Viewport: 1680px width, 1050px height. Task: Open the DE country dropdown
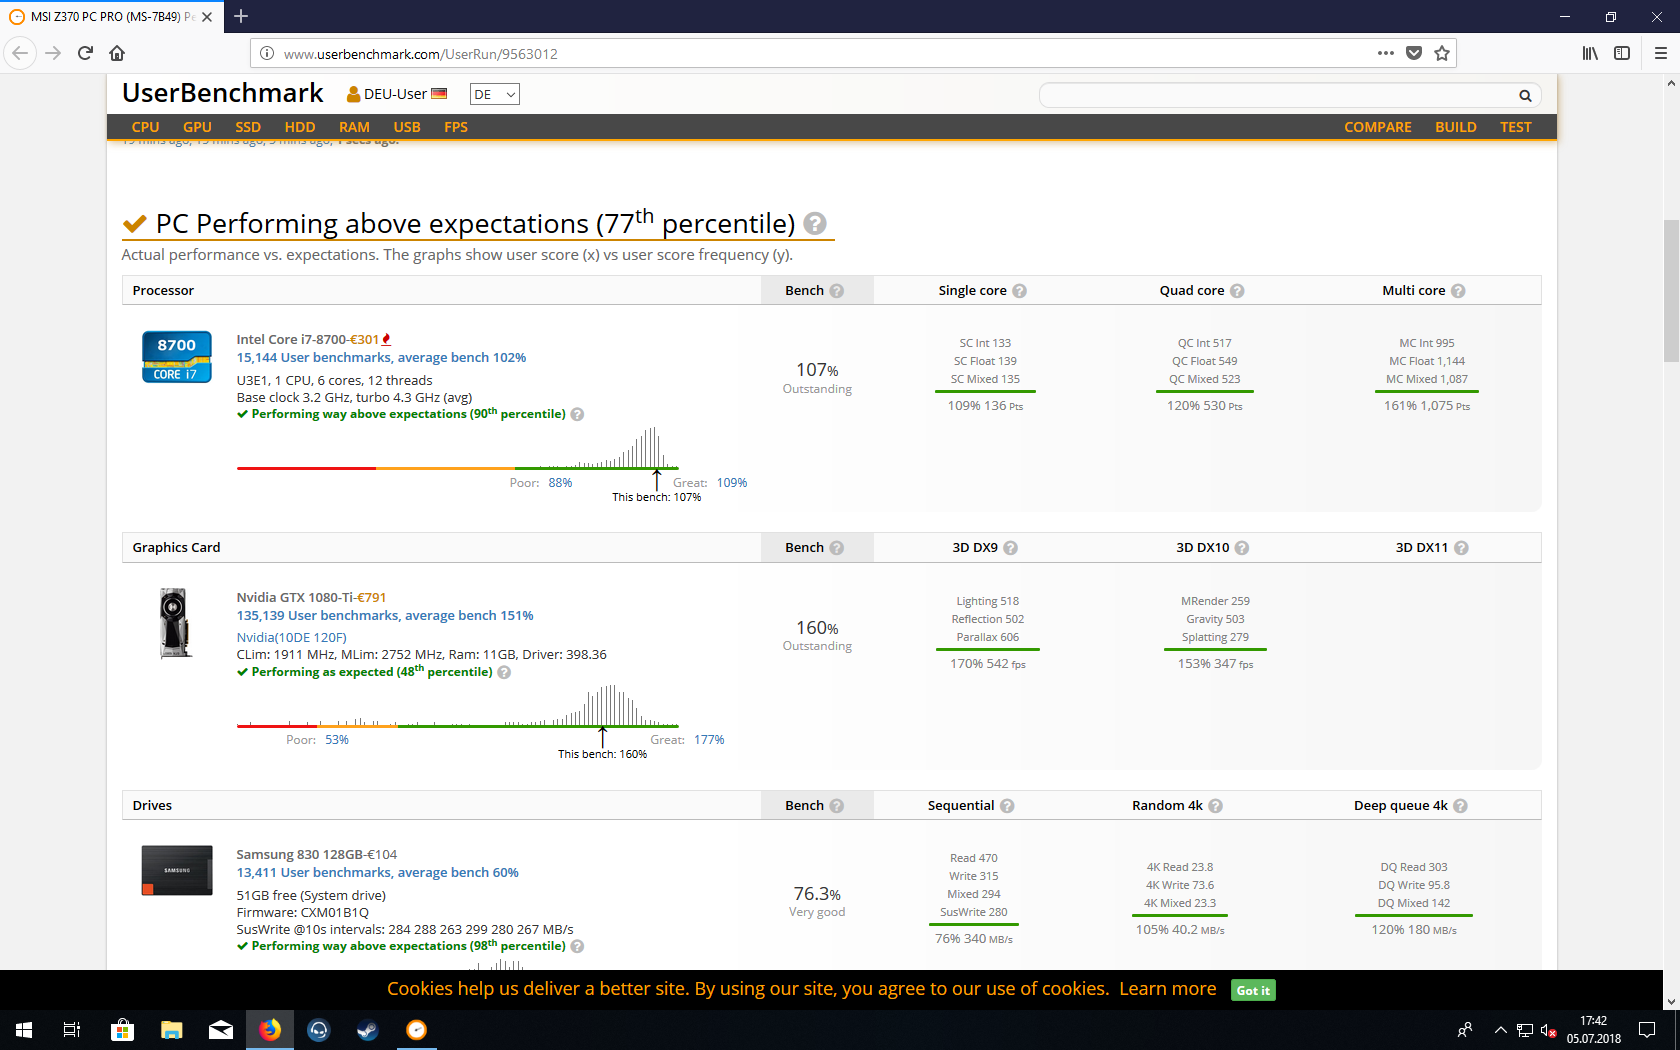click(495, 94)
